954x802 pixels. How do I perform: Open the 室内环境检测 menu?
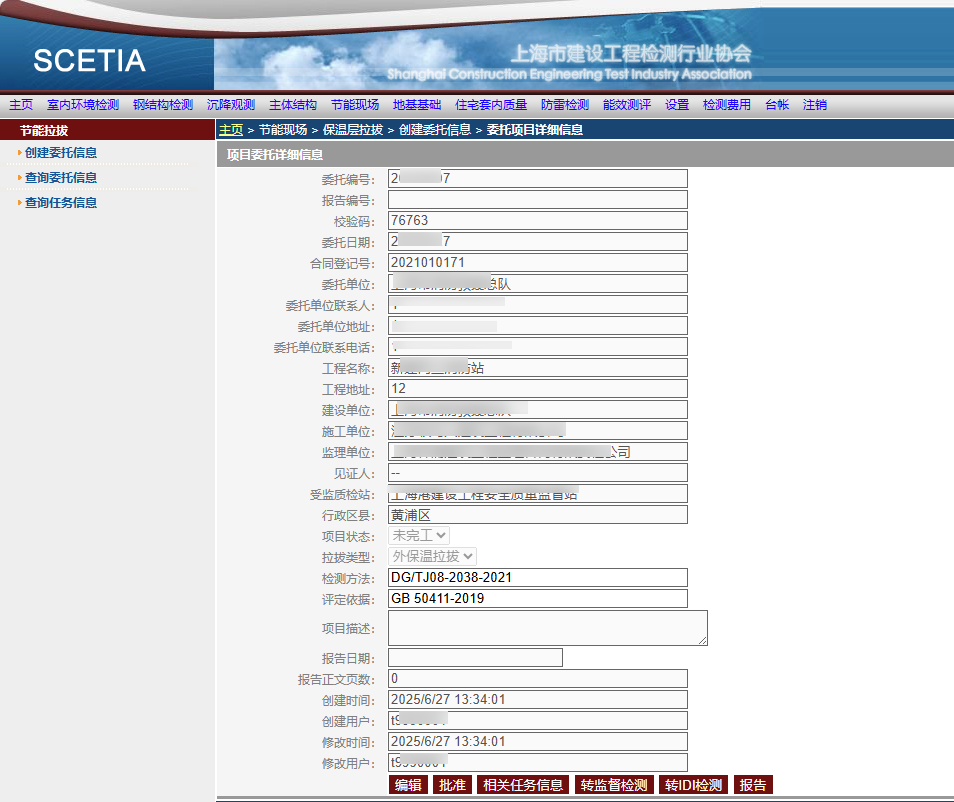tap(83, 105)
